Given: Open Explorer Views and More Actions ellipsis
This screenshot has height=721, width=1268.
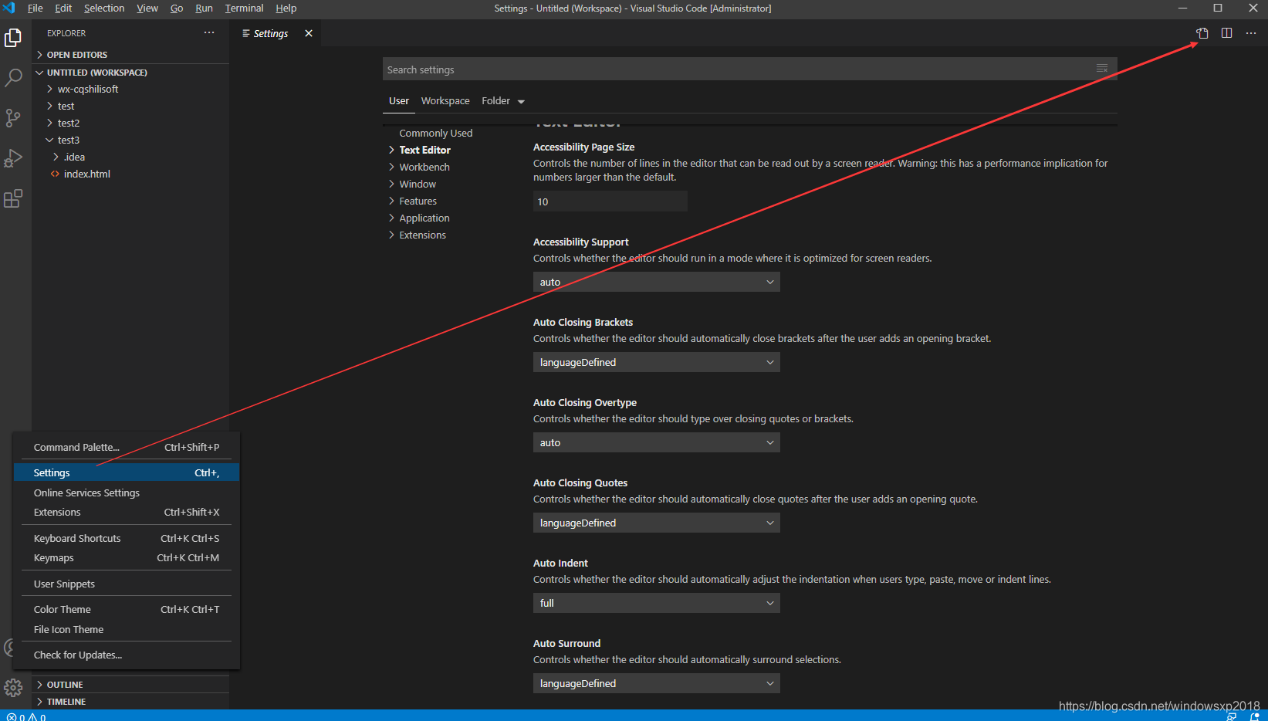Looking at the screenshot, I should pyautogui.click(x=209, y=33).
